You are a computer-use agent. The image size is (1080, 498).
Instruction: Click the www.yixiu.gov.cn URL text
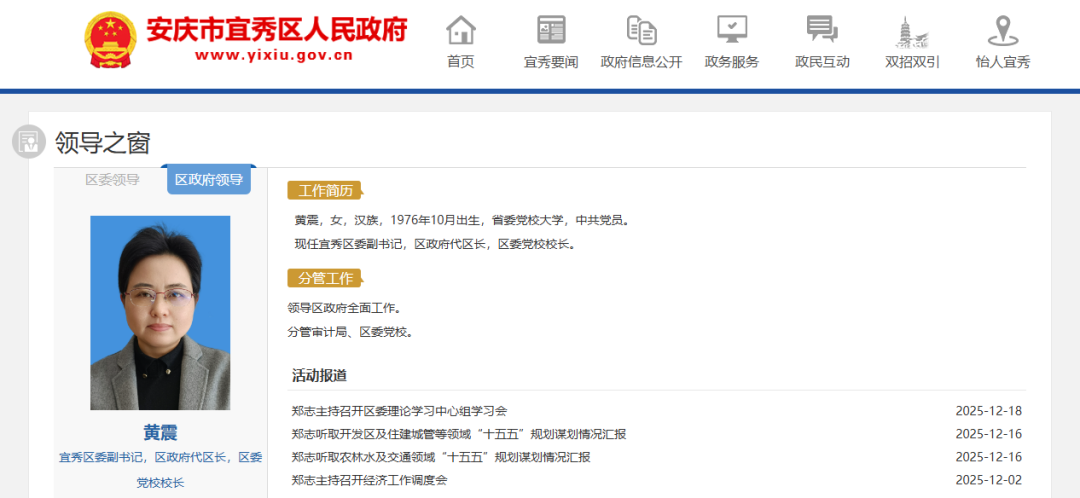point(274,56)
